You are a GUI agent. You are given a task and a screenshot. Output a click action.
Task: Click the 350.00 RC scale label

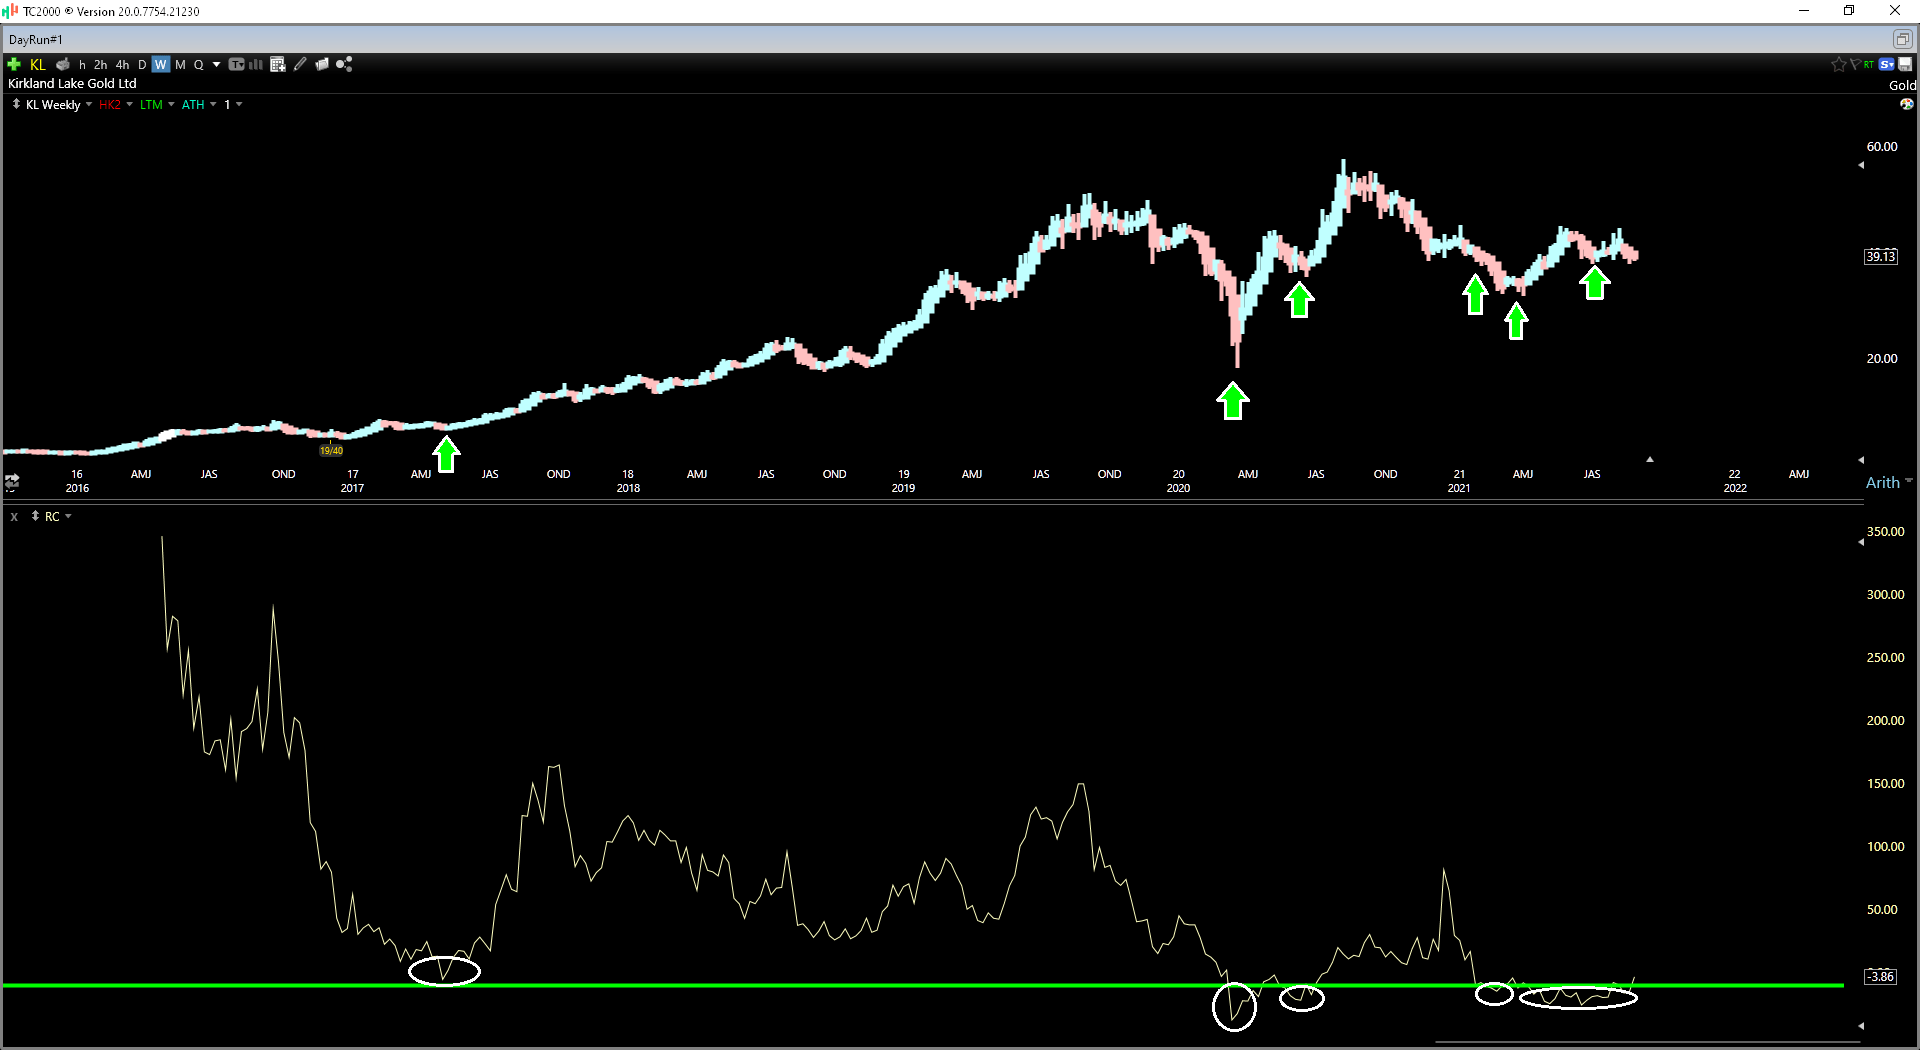click(x=1885, y=532)
